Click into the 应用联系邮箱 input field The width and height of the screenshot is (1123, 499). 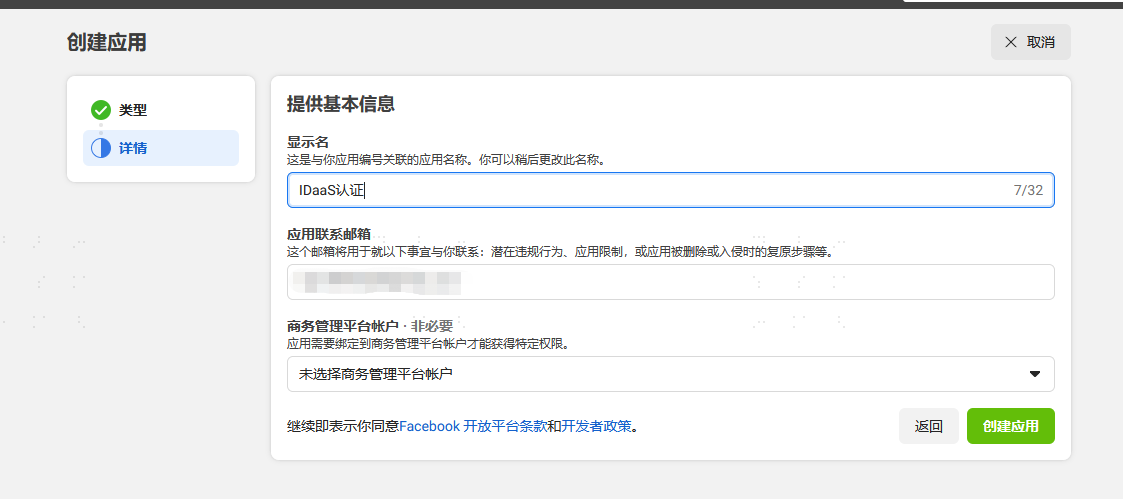coord(670,282)
